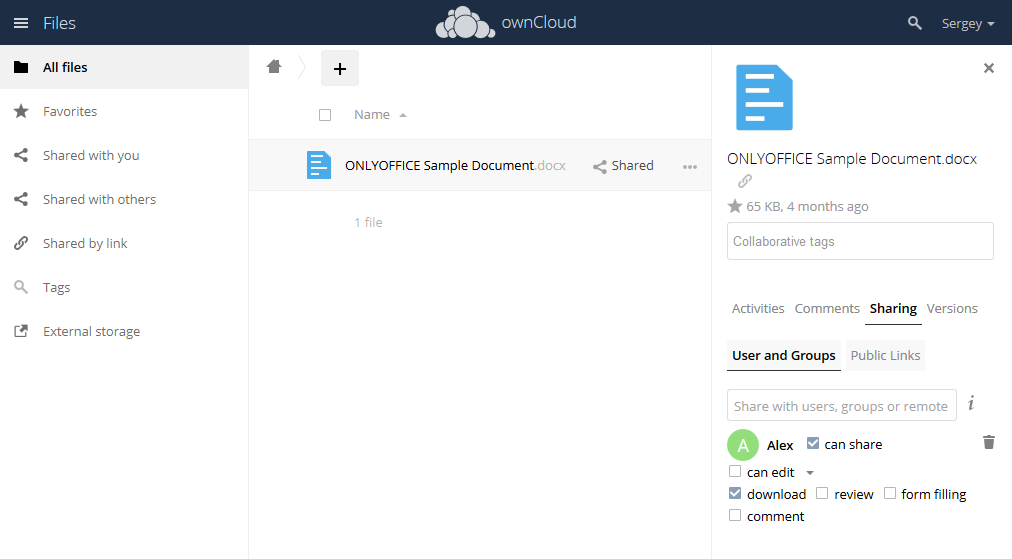The height and width of the screenshot is (559, 1012).
Task: Click Alex's green avatar
Action: pos(743,445)
